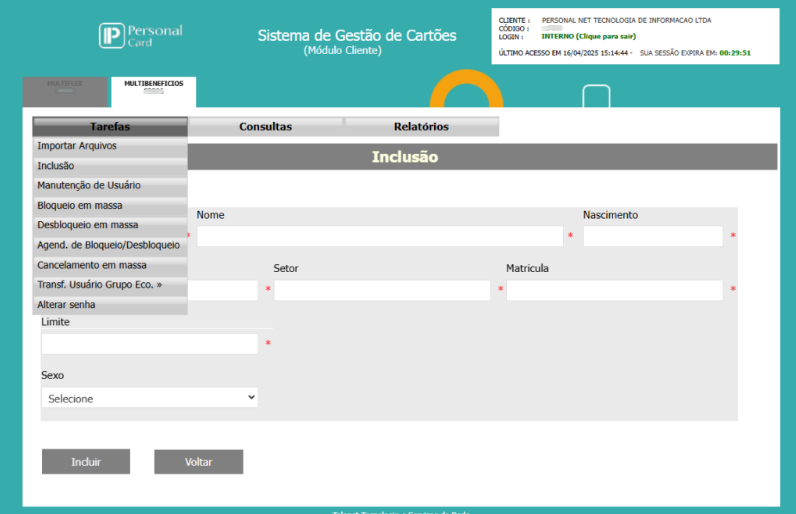The height and width of the screenshot is (514, 796).
Task: Click the Incluir button
Action: pyautogui.click(x=86, y=462)
